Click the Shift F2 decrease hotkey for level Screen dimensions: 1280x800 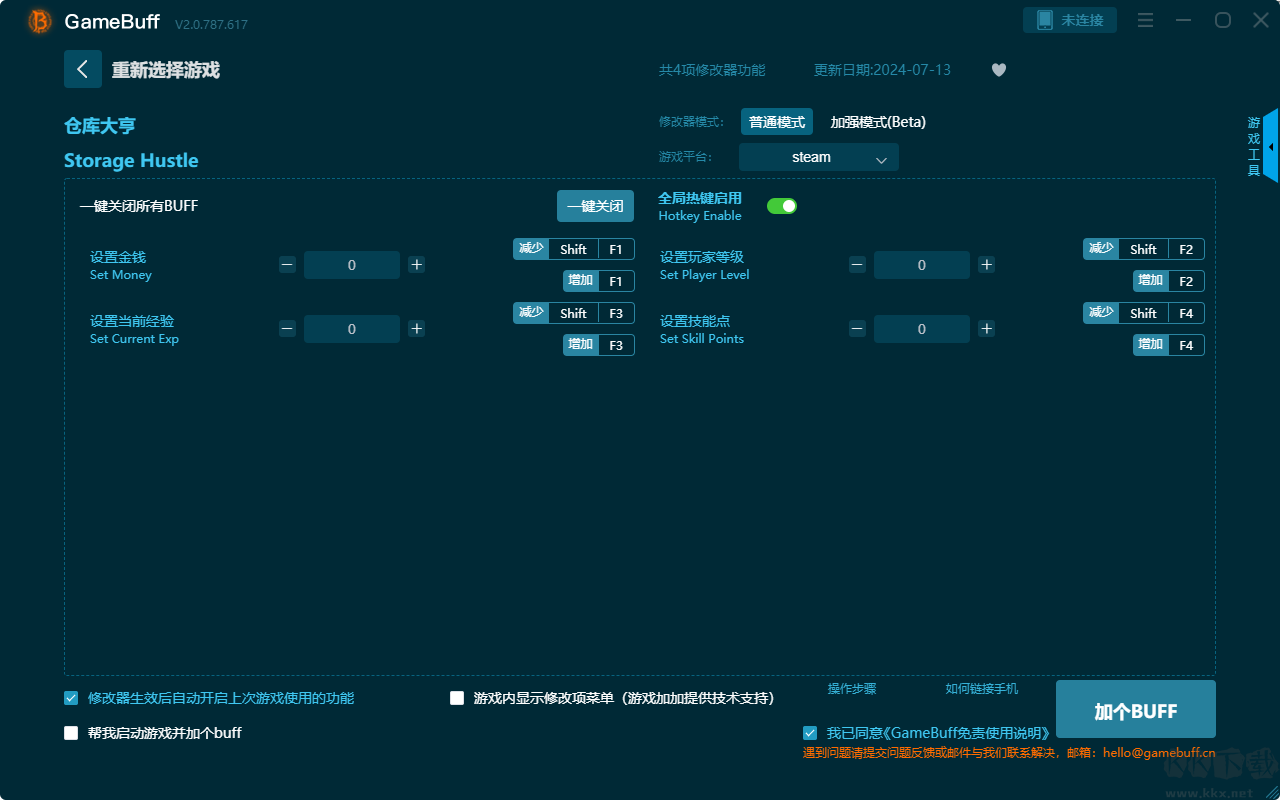1144,249
